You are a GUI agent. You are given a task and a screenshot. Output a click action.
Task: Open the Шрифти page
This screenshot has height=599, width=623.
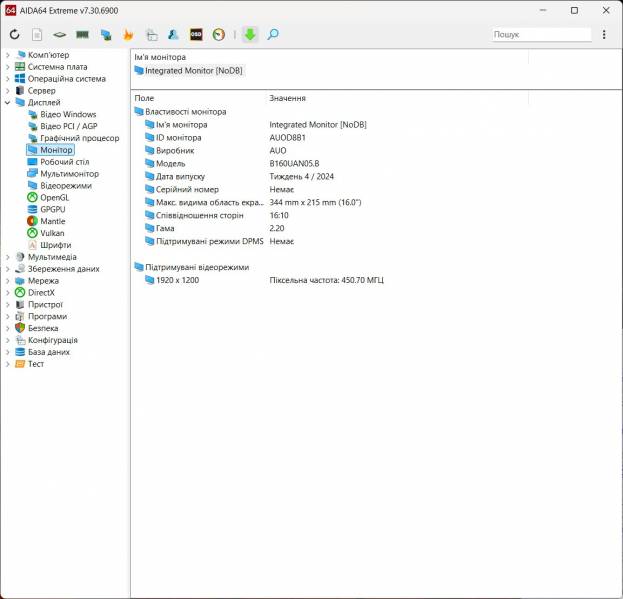point(50,245)
